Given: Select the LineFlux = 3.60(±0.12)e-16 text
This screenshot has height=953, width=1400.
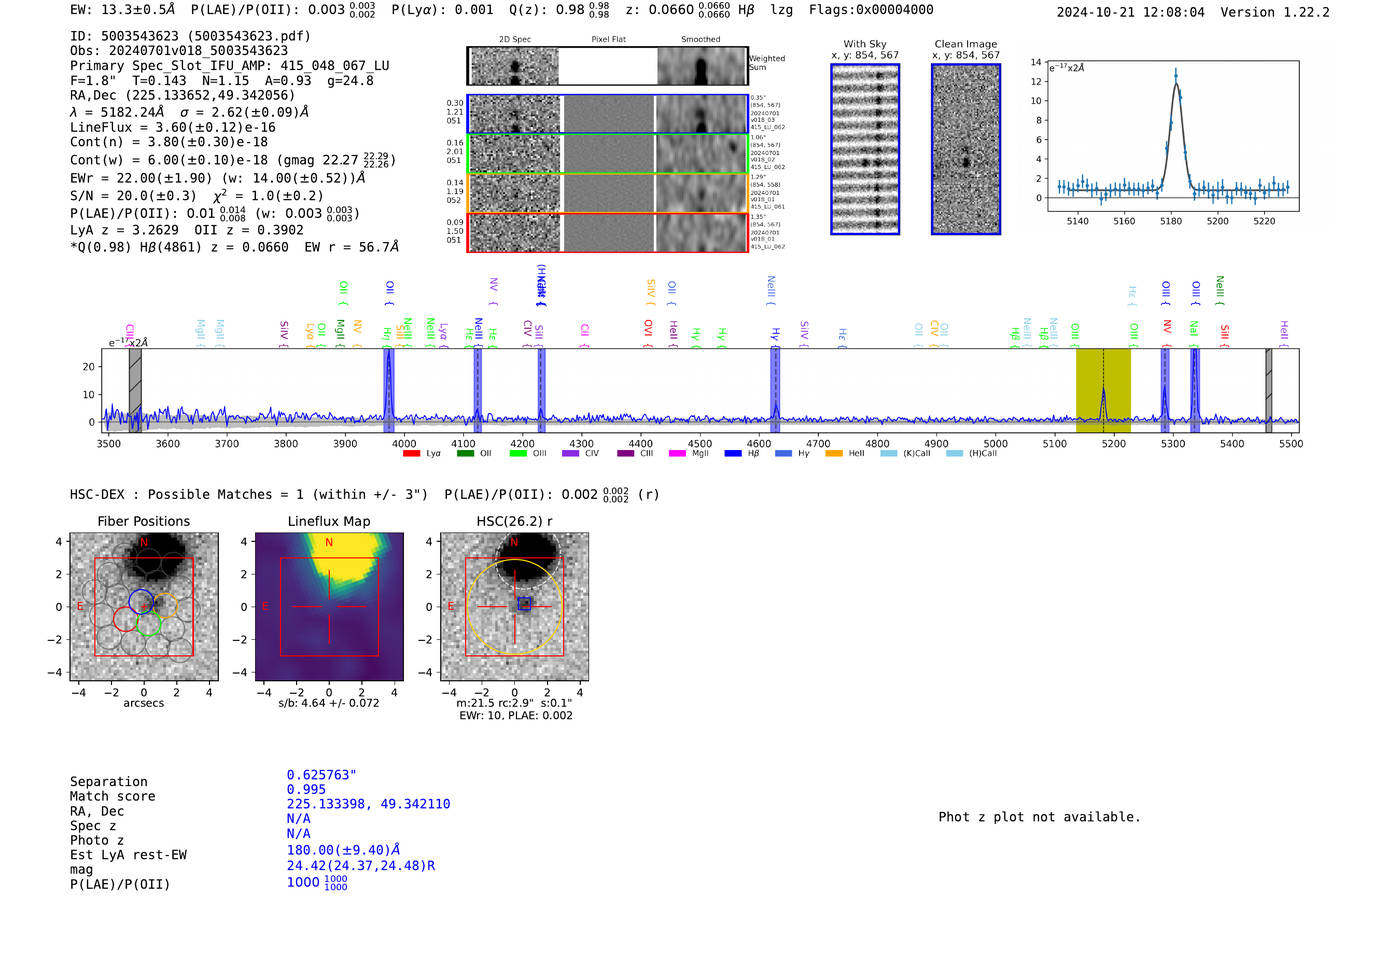Looking at the screenshot, I should coord(173,128).
